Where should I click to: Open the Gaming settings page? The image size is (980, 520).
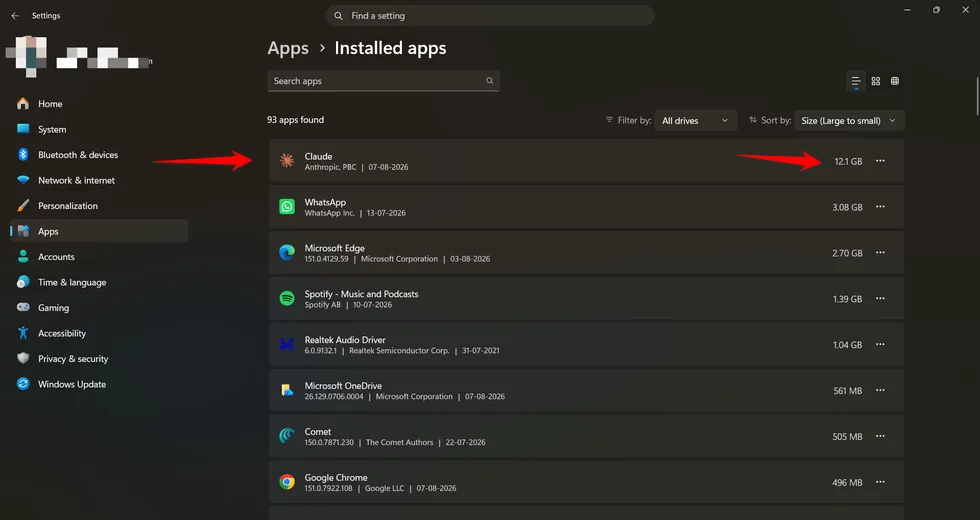(99, 308)
